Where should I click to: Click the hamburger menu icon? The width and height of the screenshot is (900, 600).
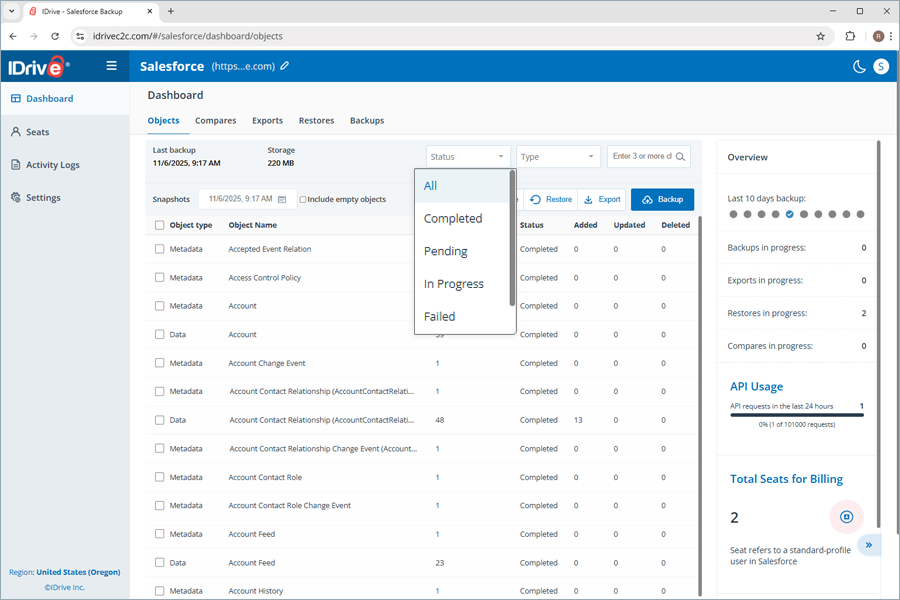pyautogui.click(x=111, y=66)
